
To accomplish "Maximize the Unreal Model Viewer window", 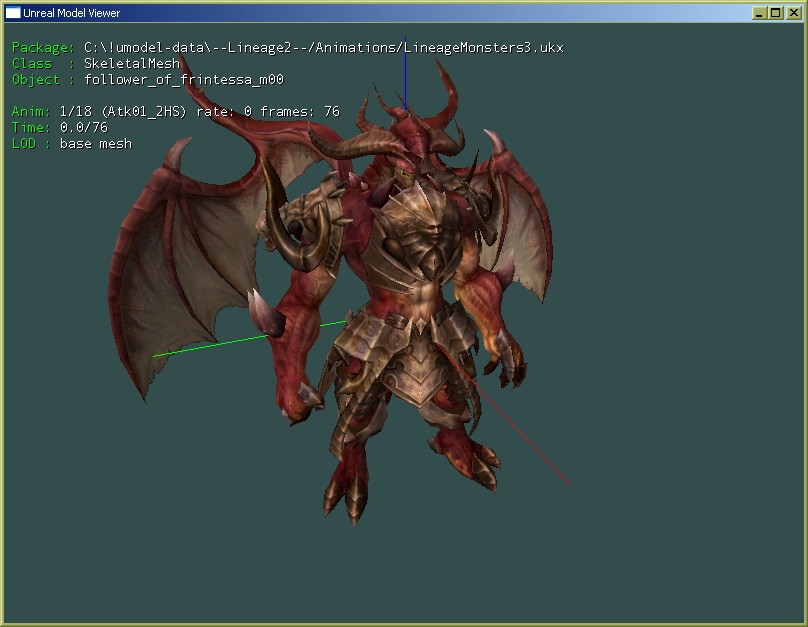I will 776,13.
